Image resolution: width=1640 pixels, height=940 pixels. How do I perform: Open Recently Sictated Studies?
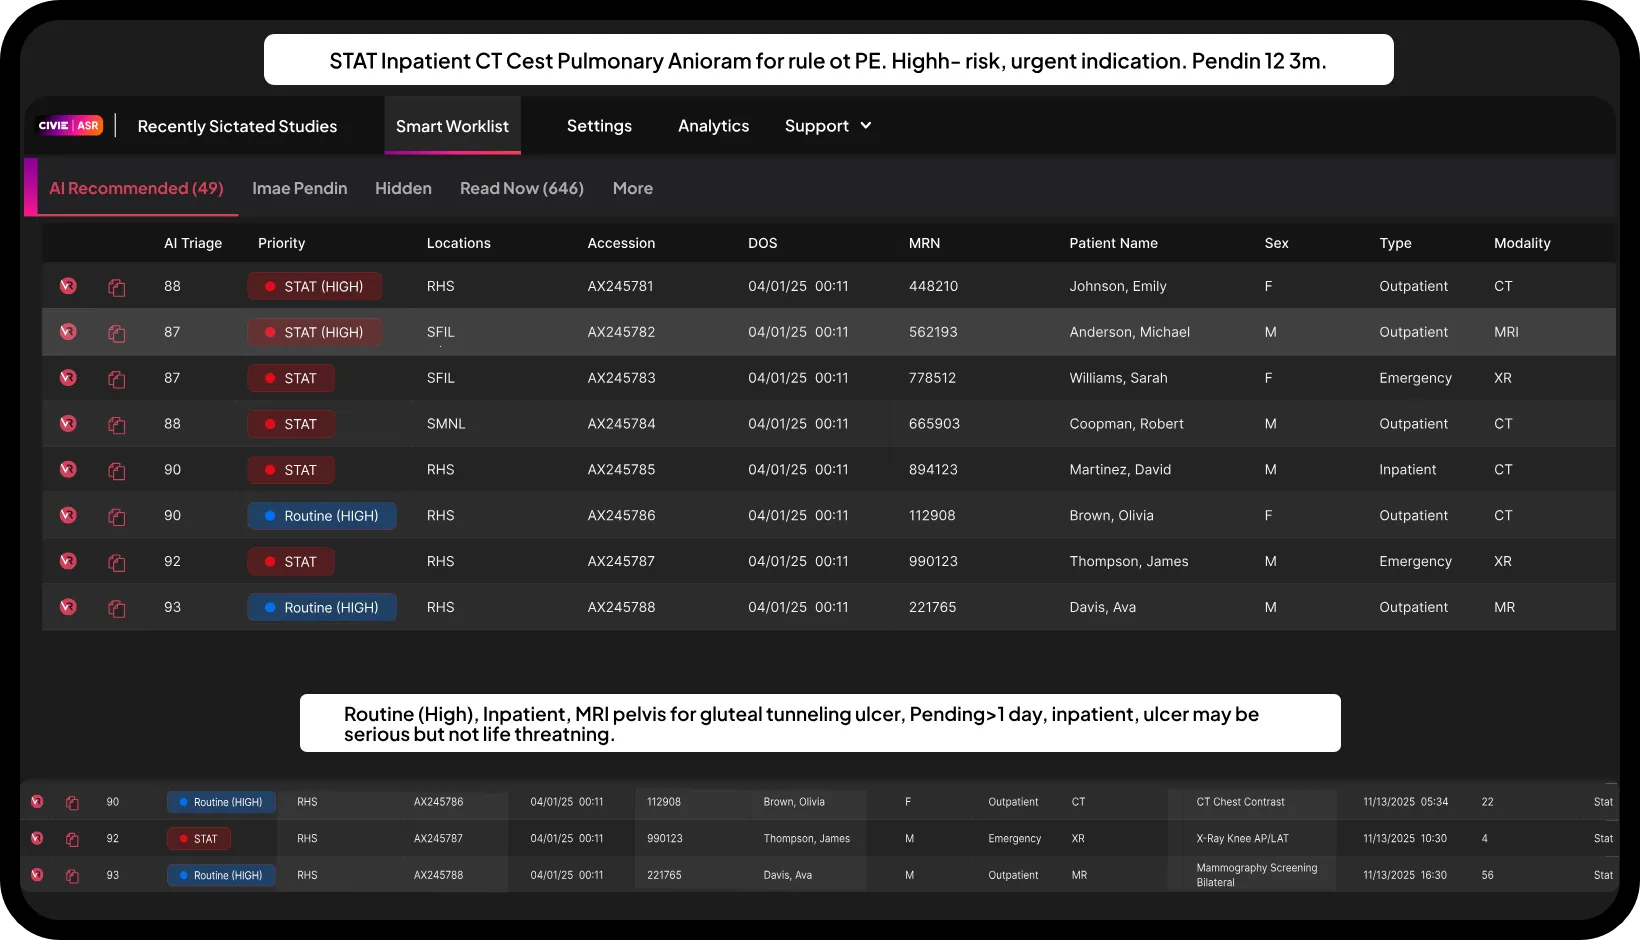[237, 126]
